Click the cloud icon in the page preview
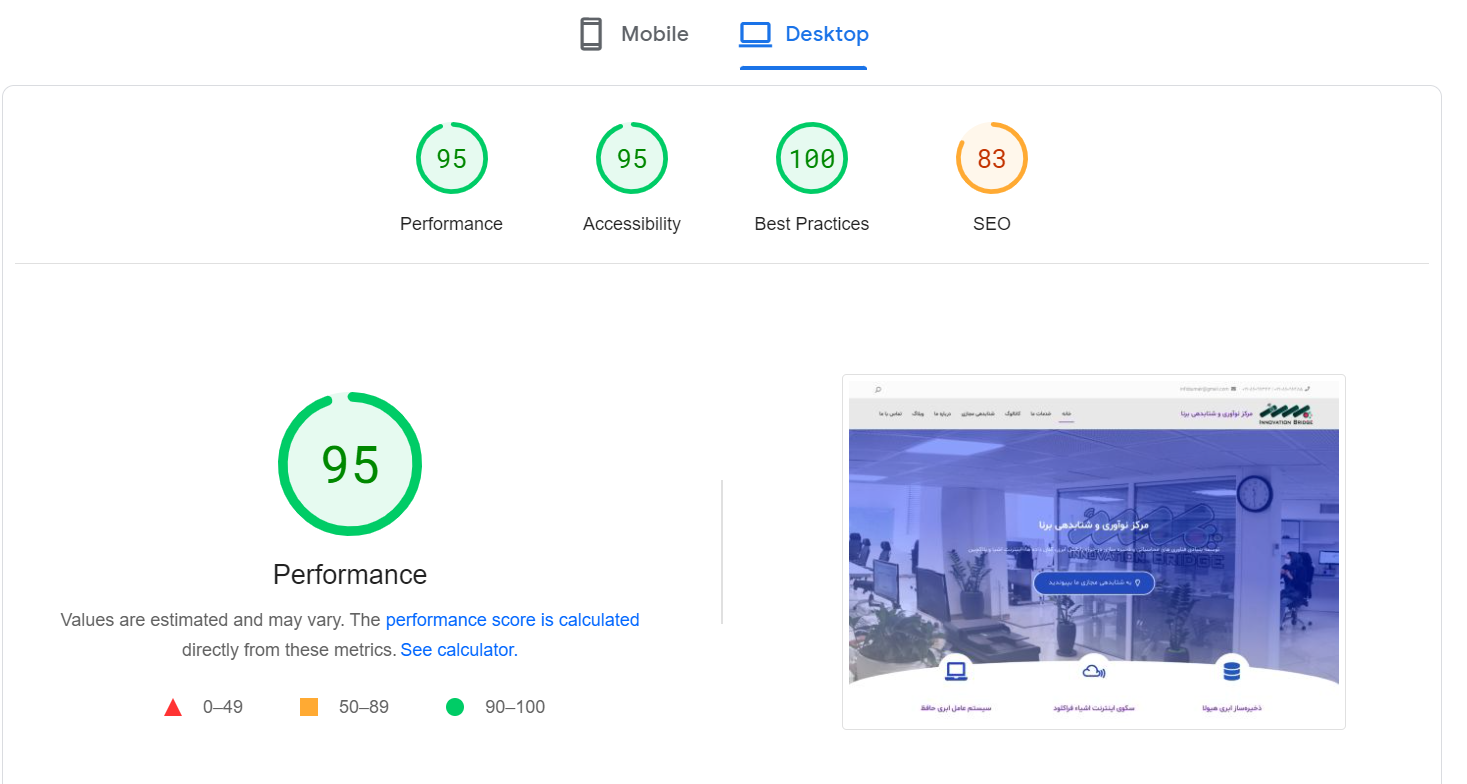 click(x=1093, y=671)
